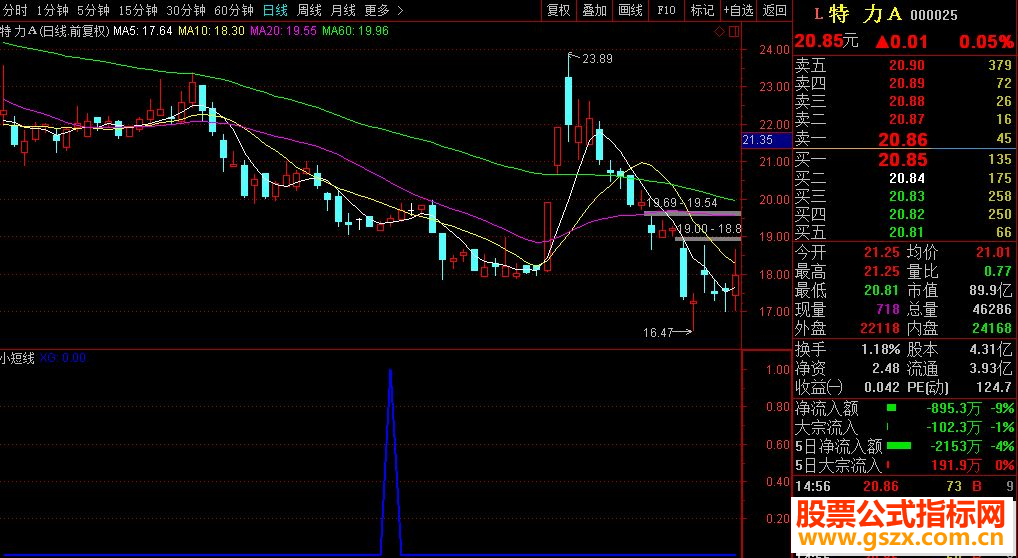The image size is (1018, 558).
Task: Click the current price 20.85元
Action: 826,41
